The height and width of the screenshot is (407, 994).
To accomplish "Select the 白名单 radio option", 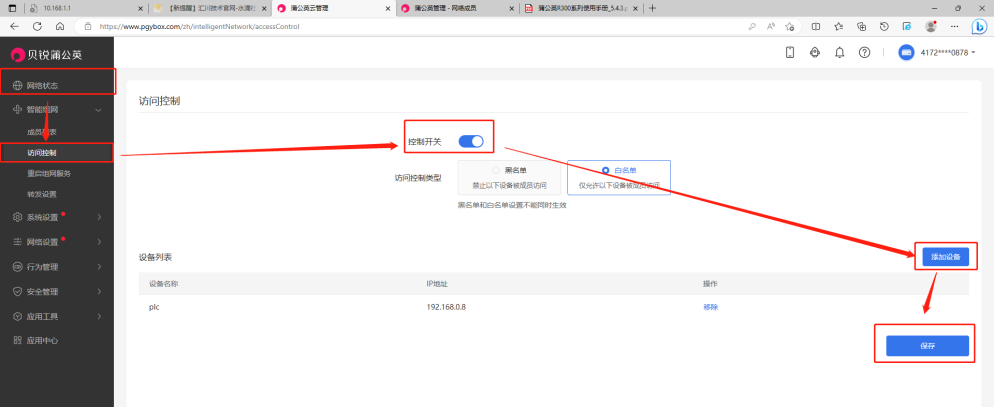I will [605, 170].
